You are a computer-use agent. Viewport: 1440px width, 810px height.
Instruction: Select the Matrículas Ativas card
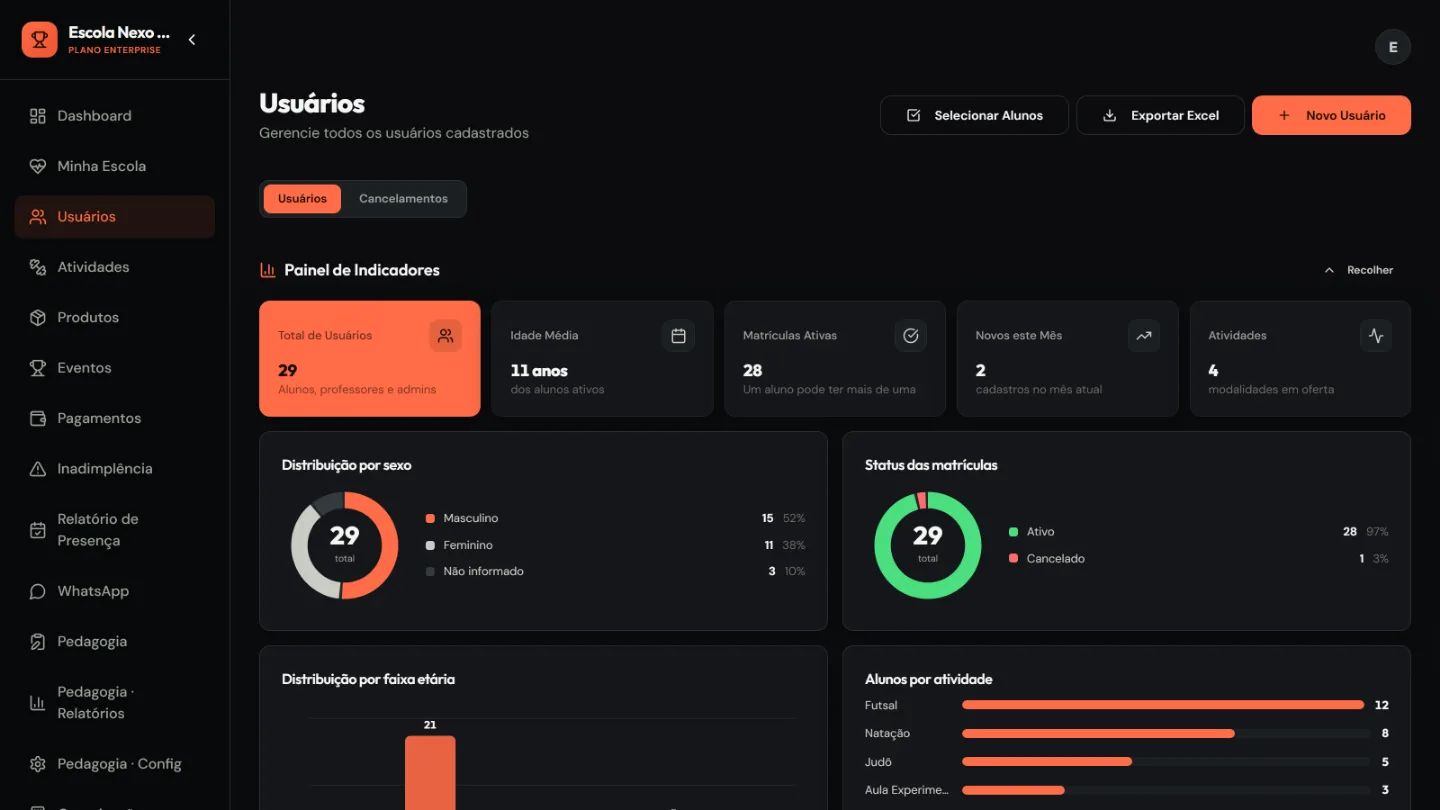pyautogui.click(x=835, y=359)
